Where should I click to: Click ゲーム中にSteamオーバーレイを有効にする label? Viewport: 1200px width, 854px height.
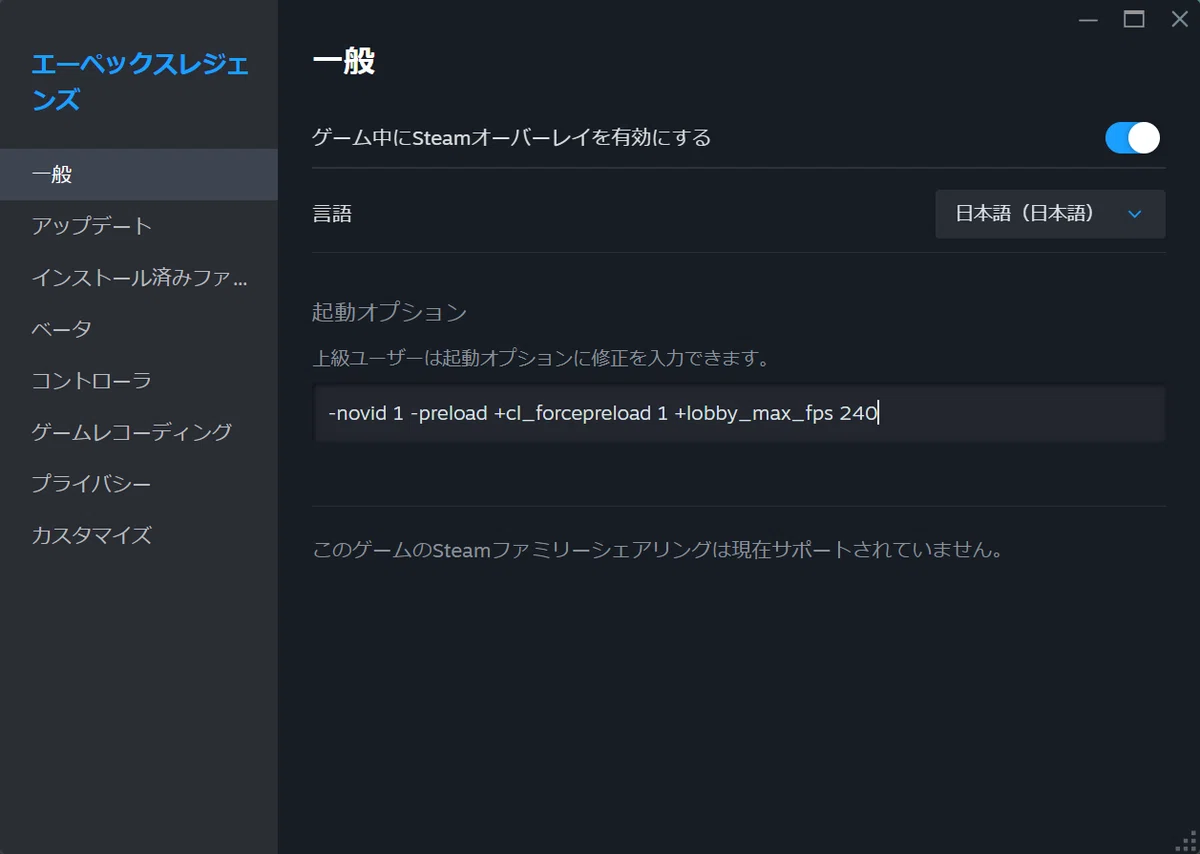512,138
